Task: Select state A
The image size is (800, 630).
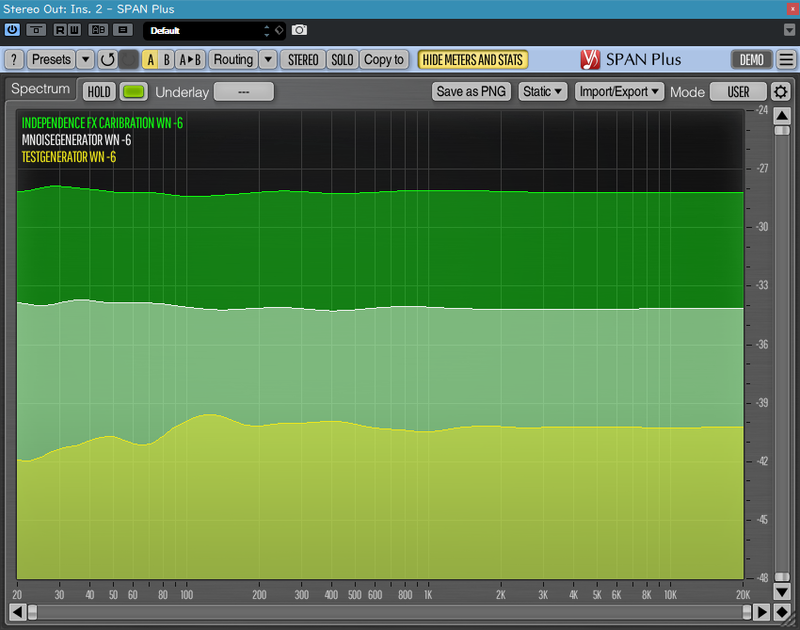Action: pos(151,60)
